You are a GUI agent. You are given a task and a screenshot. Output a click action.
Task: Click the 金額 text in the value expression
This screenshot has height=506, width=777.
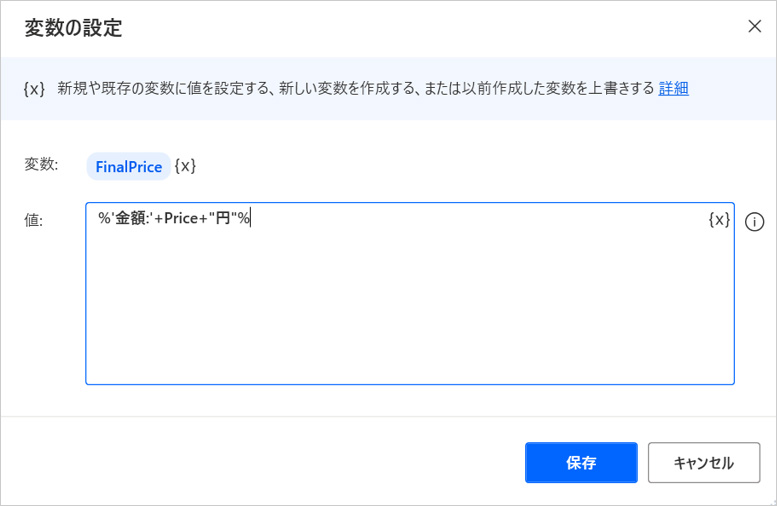click(x=131, y=219)
